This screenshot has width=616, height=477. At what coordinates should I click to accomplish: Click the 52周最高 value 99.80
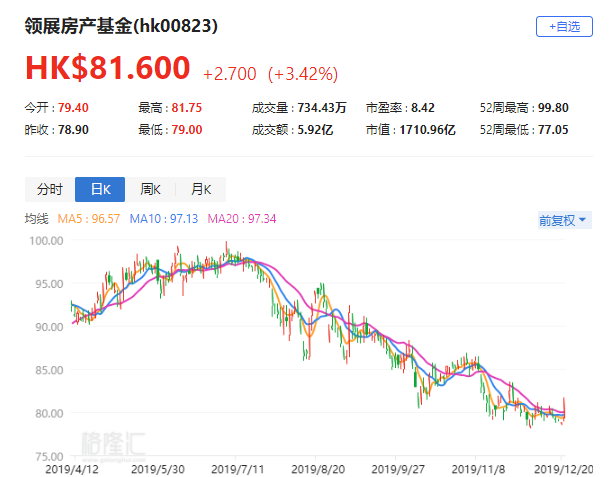coord(556,107)
